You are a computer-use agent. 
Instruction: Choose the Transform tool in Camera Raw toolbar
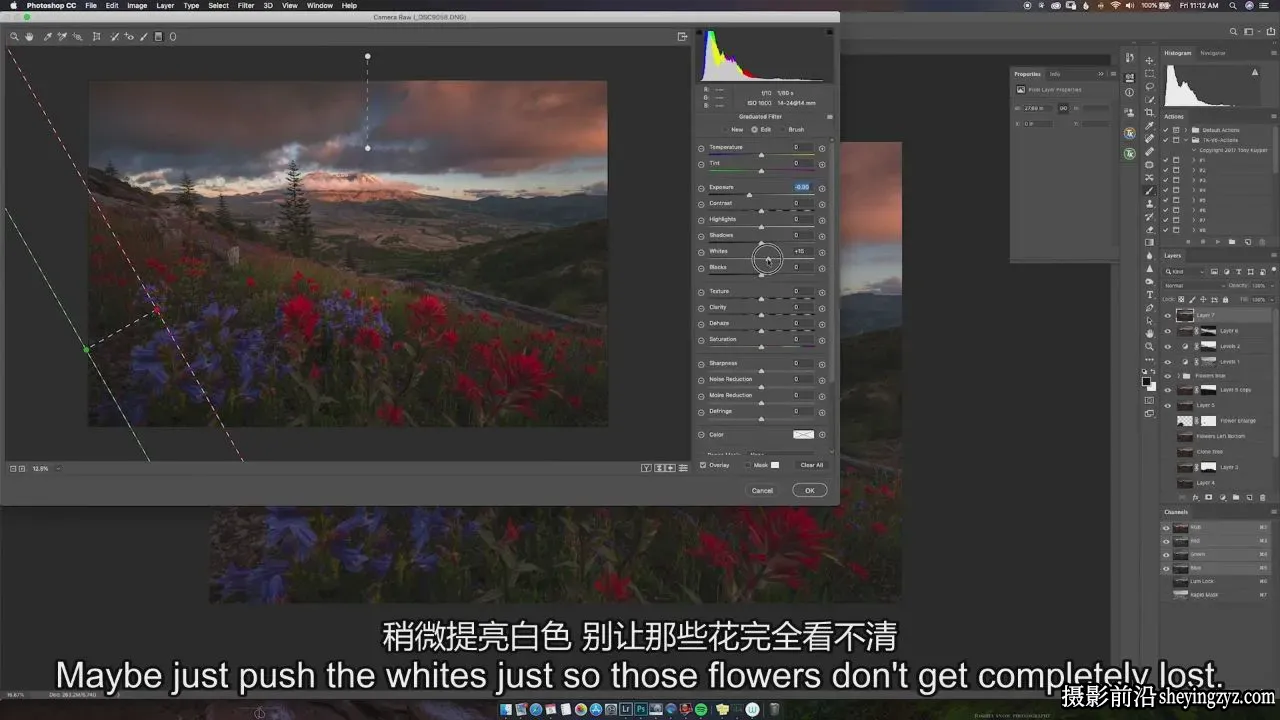click(96, 37)
